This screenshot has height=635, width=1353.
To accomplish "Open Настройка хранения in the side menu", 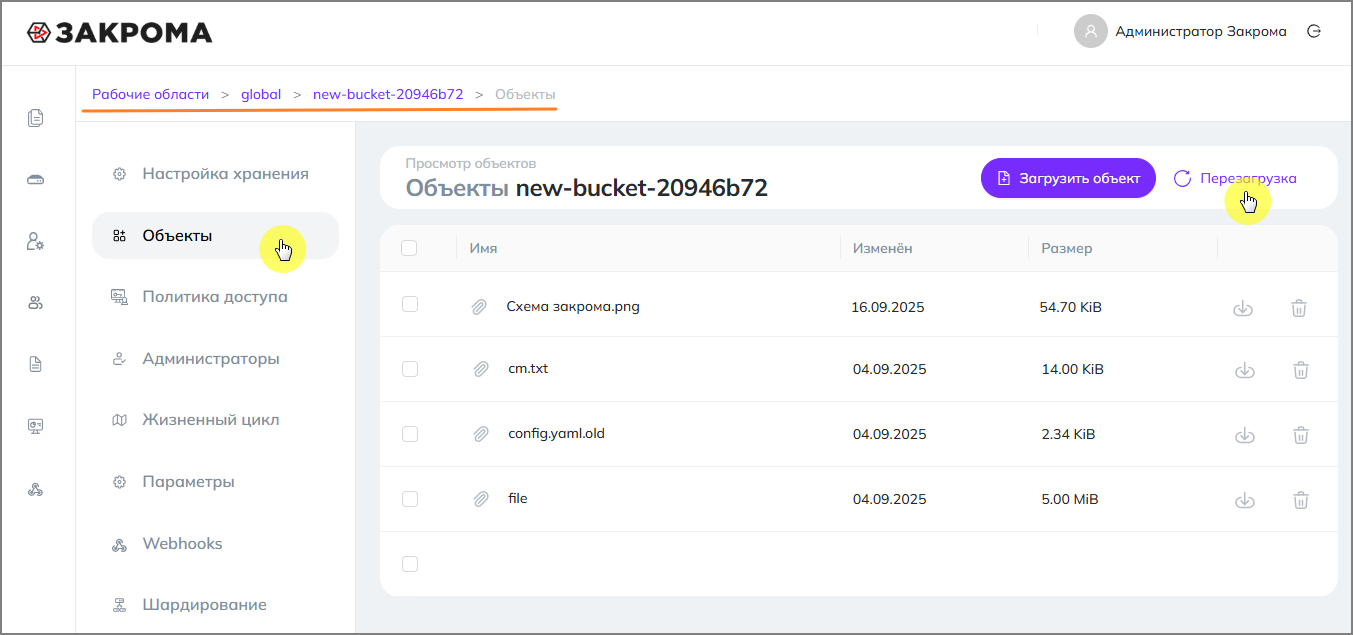I will point(225,174).
